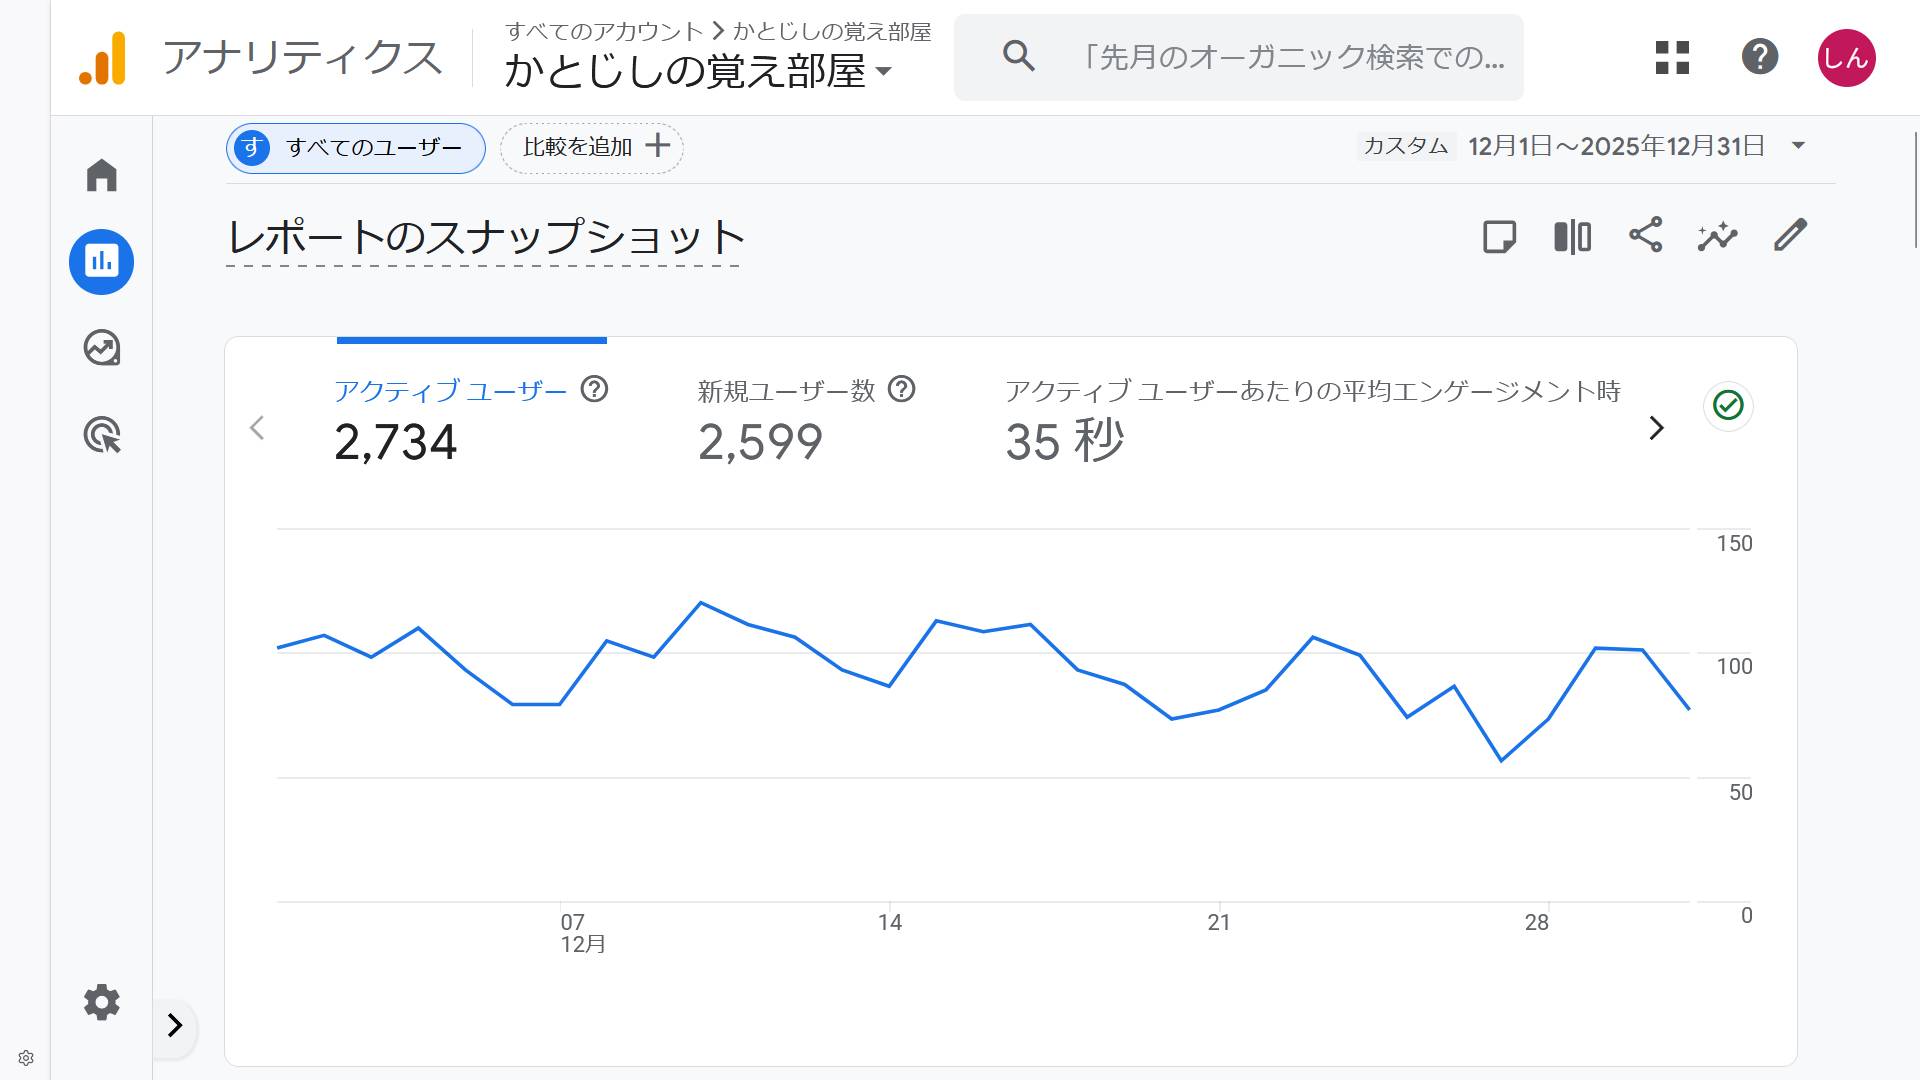The image size is (1920, 1080).
Task: Select the Reports icon in sidebar
Action: point(101,261)
